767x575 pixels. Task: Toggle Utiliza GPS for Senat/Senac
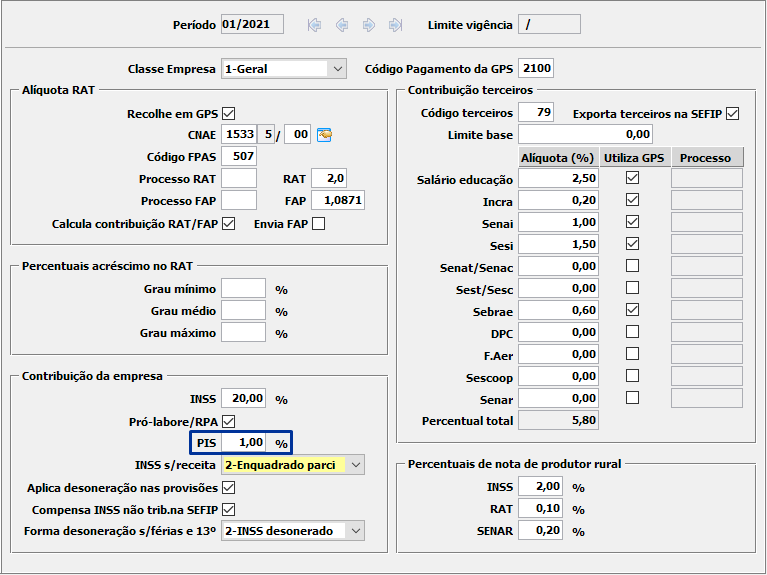point(632,266)
